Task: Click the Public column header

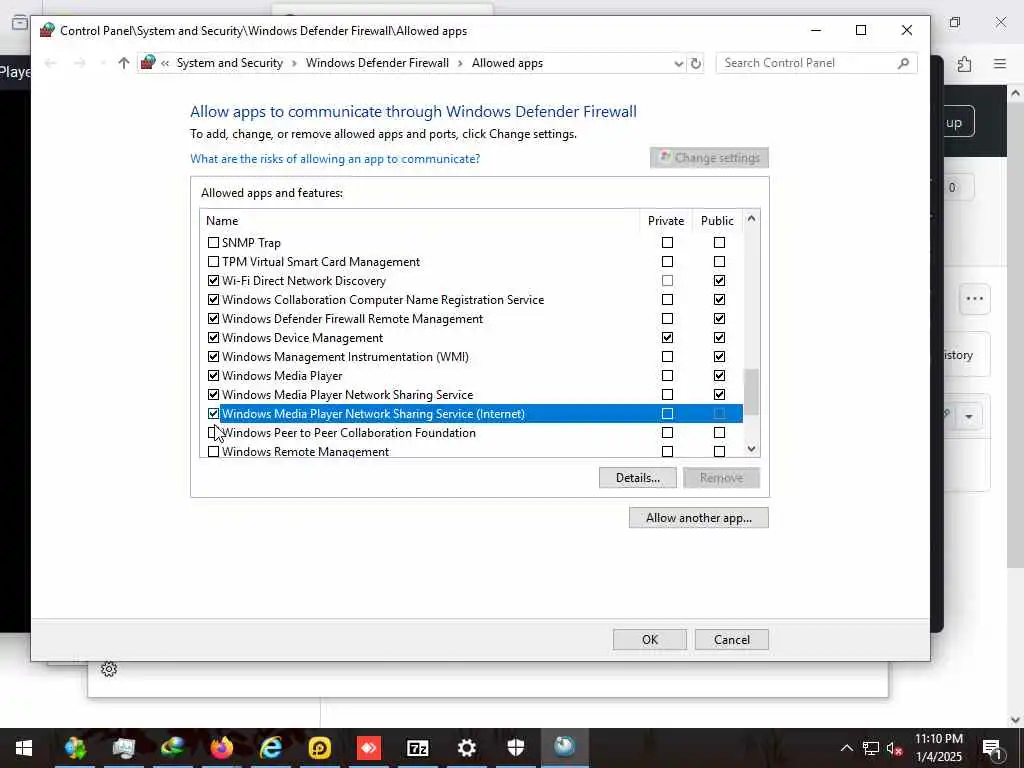Action: pyautogui.click(x=717, y=221)
